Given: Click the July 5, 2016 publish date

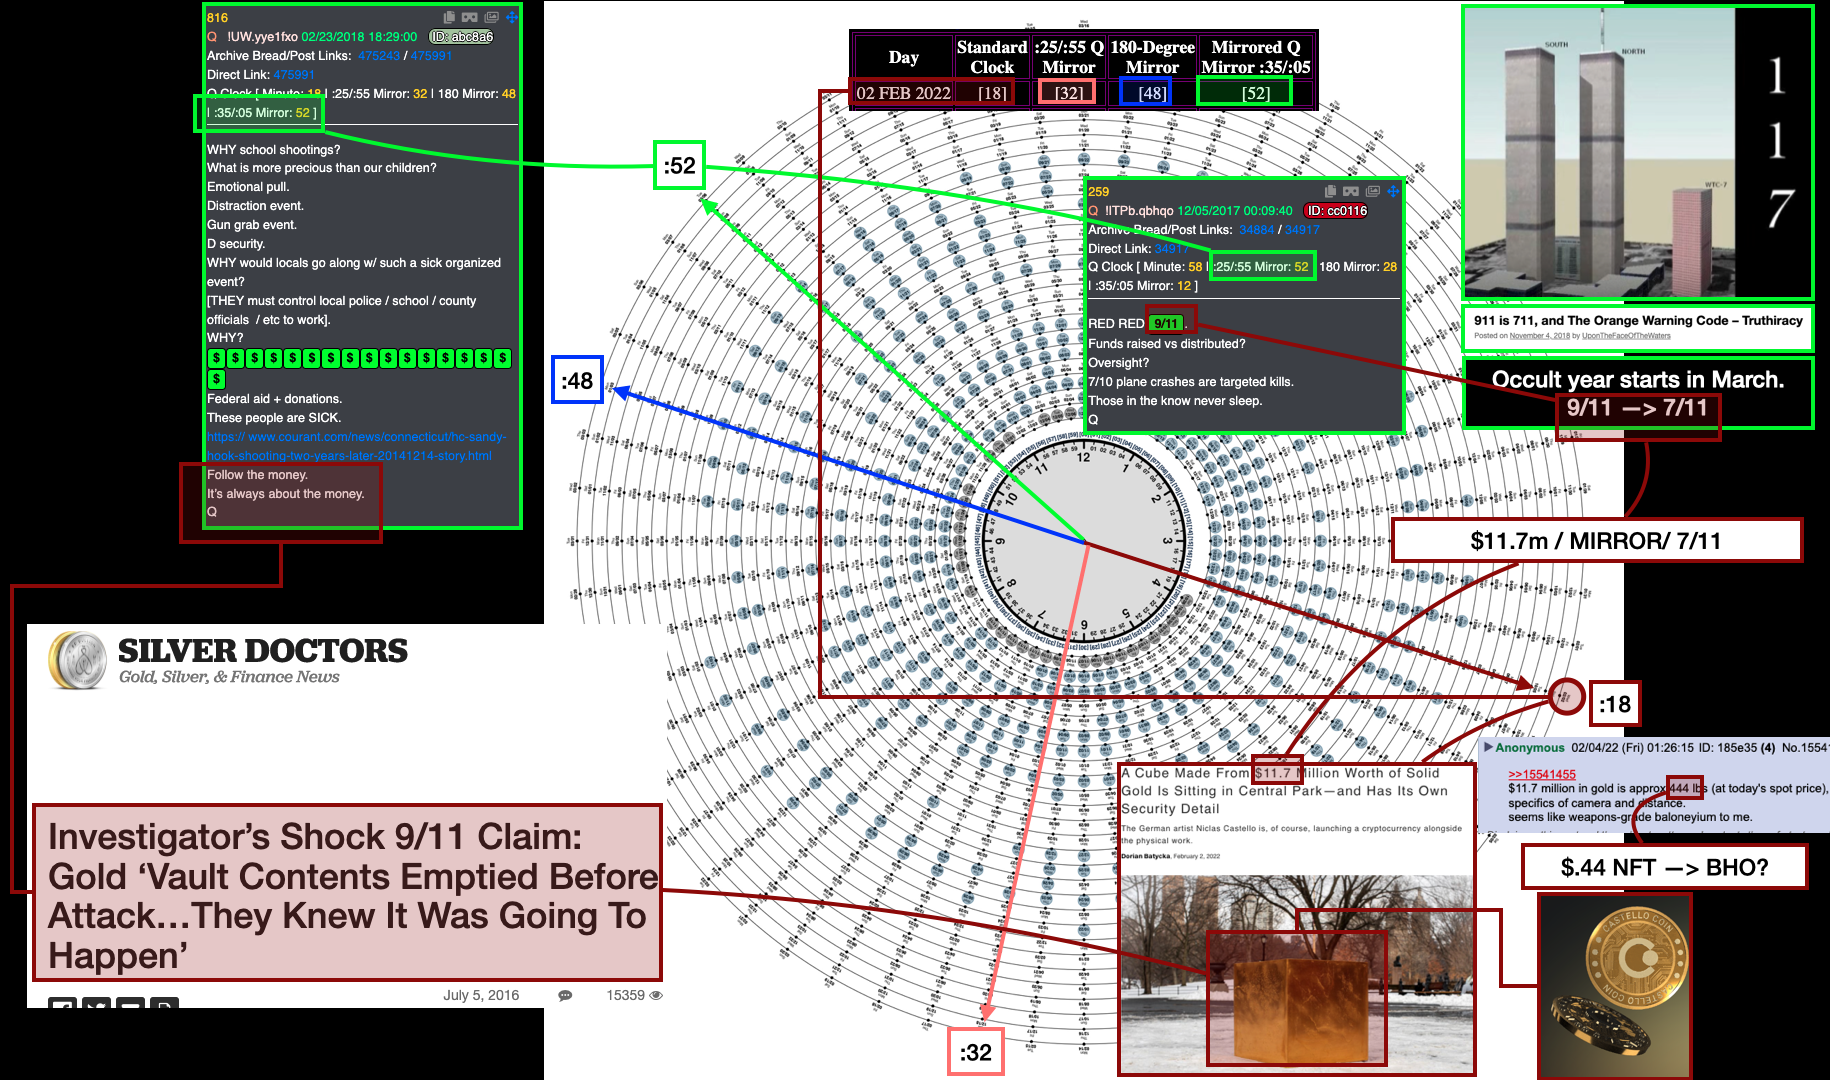Looking at the screenshot, I should [x=481, y=996].
